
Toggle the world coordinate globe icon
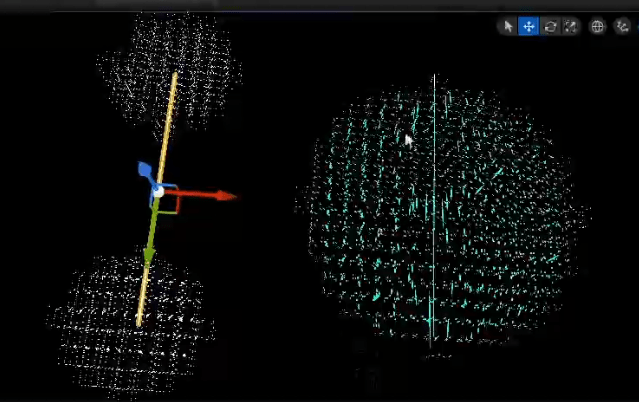(598, 27)
